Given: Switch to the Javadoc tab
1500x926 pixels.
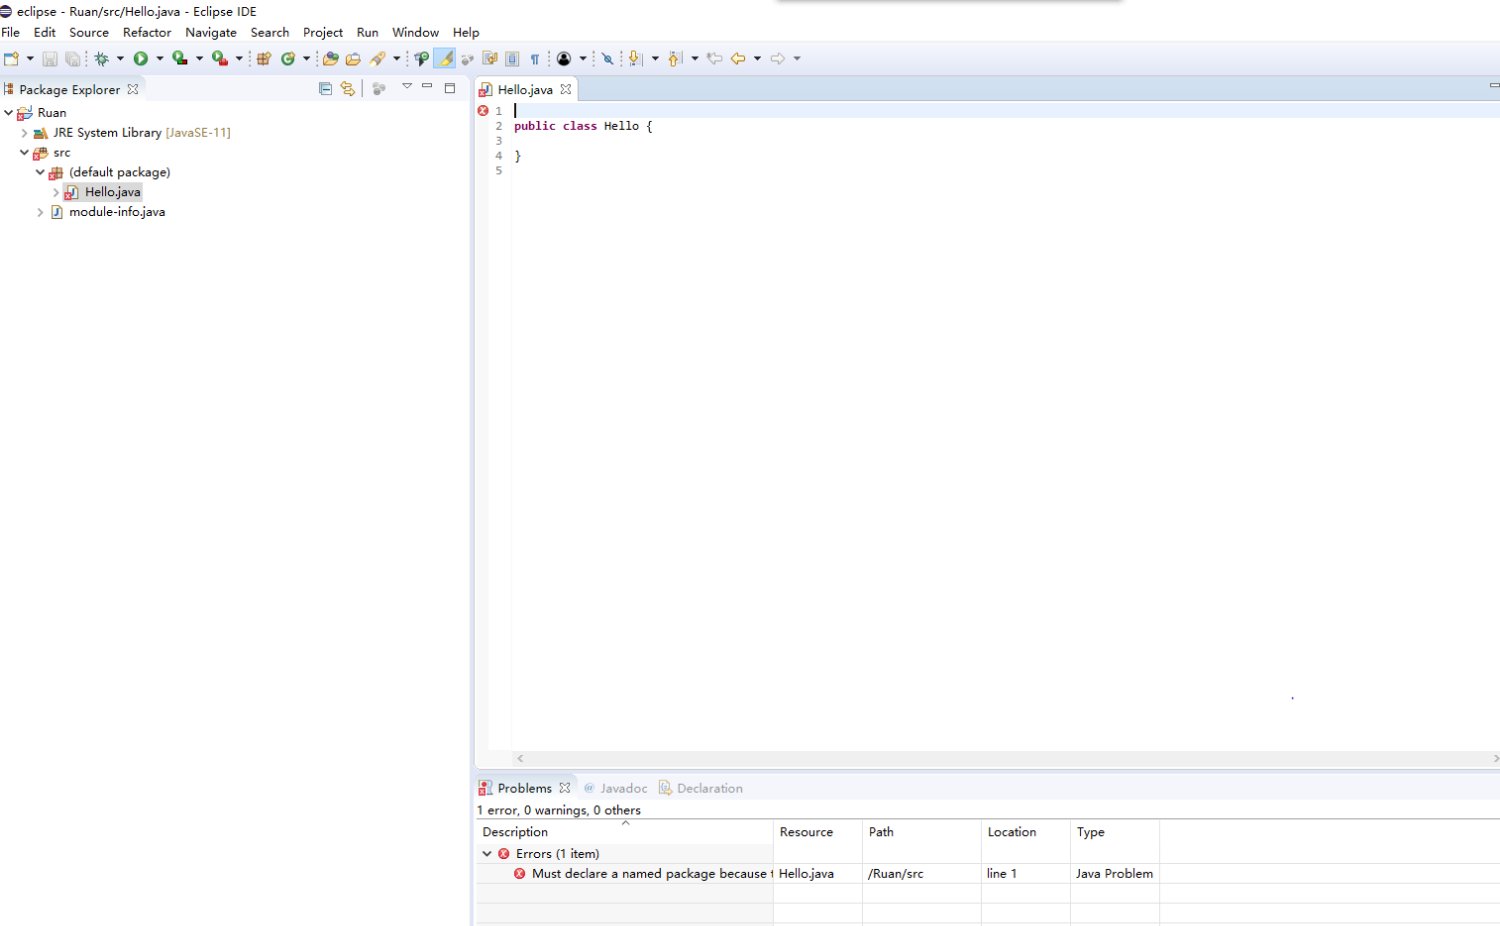Looking at the screenshot, I should pos(615,788).
